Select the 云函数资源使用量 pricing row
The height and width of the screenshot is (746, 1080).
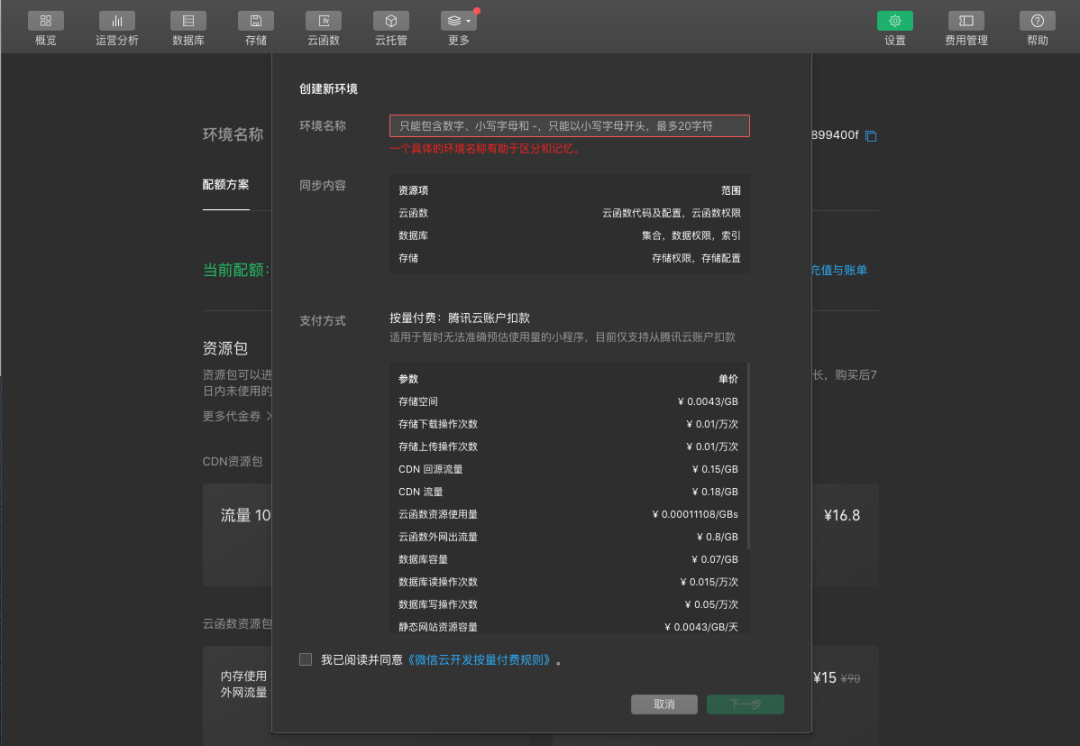click(568, 514)
